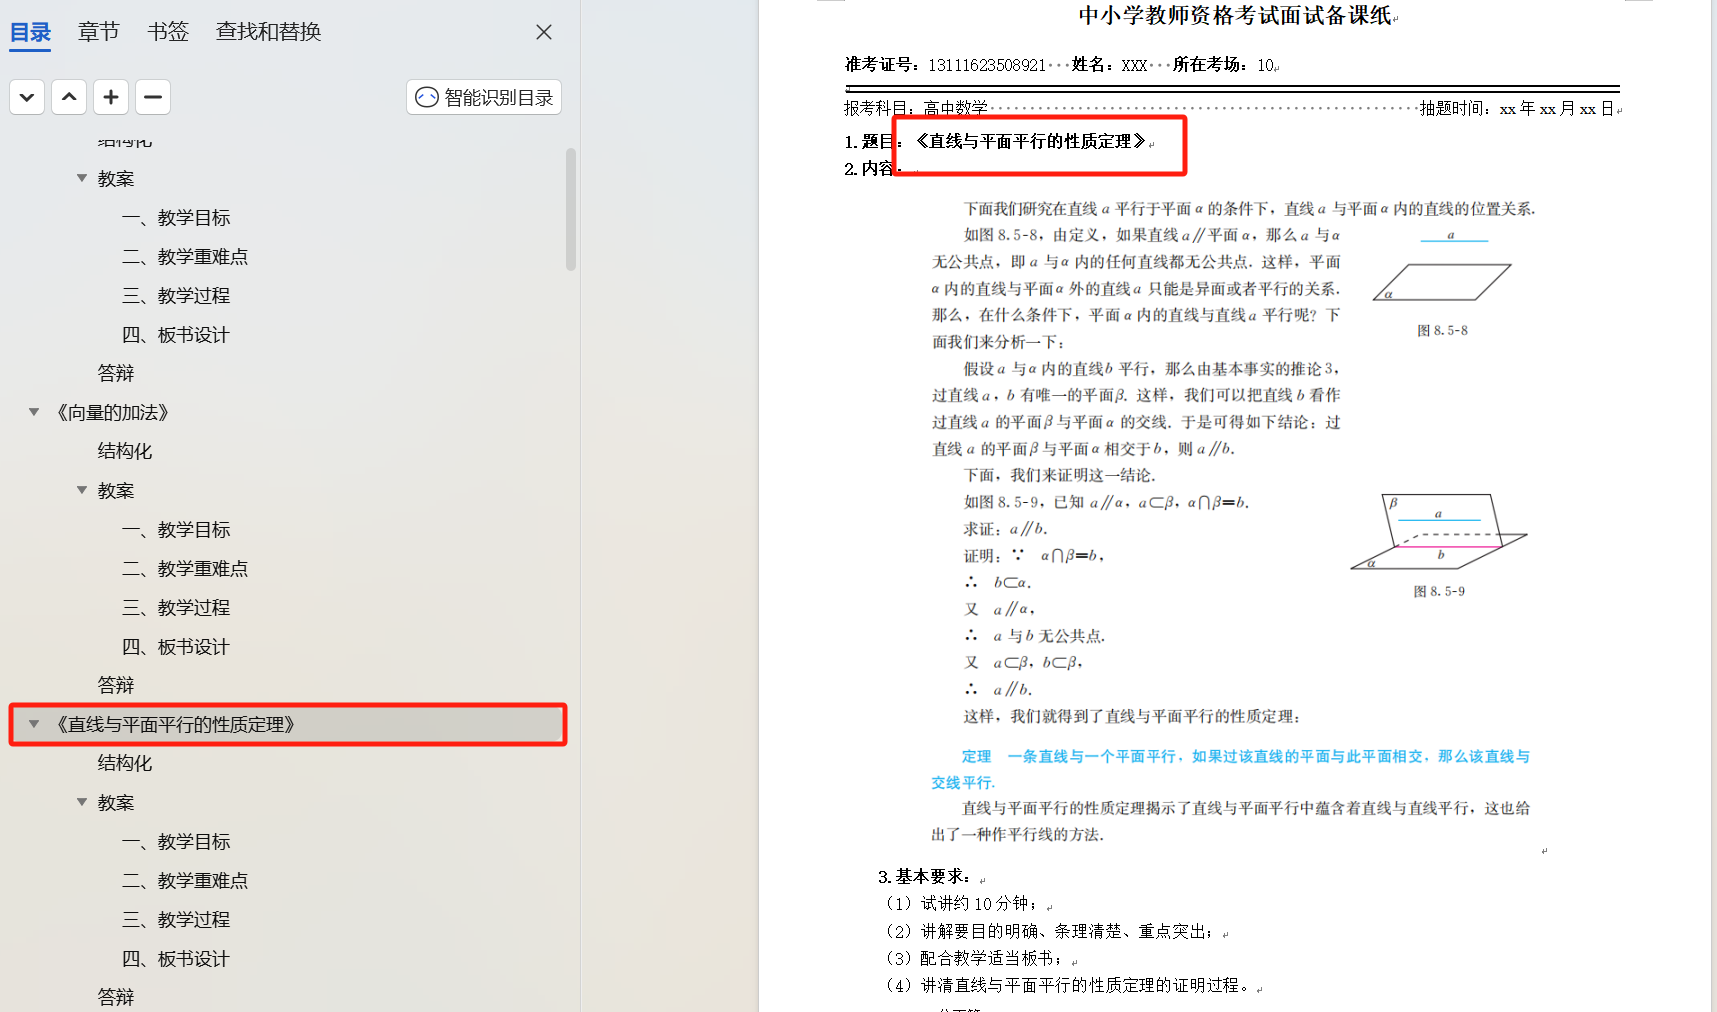Collapse the last 教案 node in outline
The image size is (1717, 1012).
coord(82,802)
